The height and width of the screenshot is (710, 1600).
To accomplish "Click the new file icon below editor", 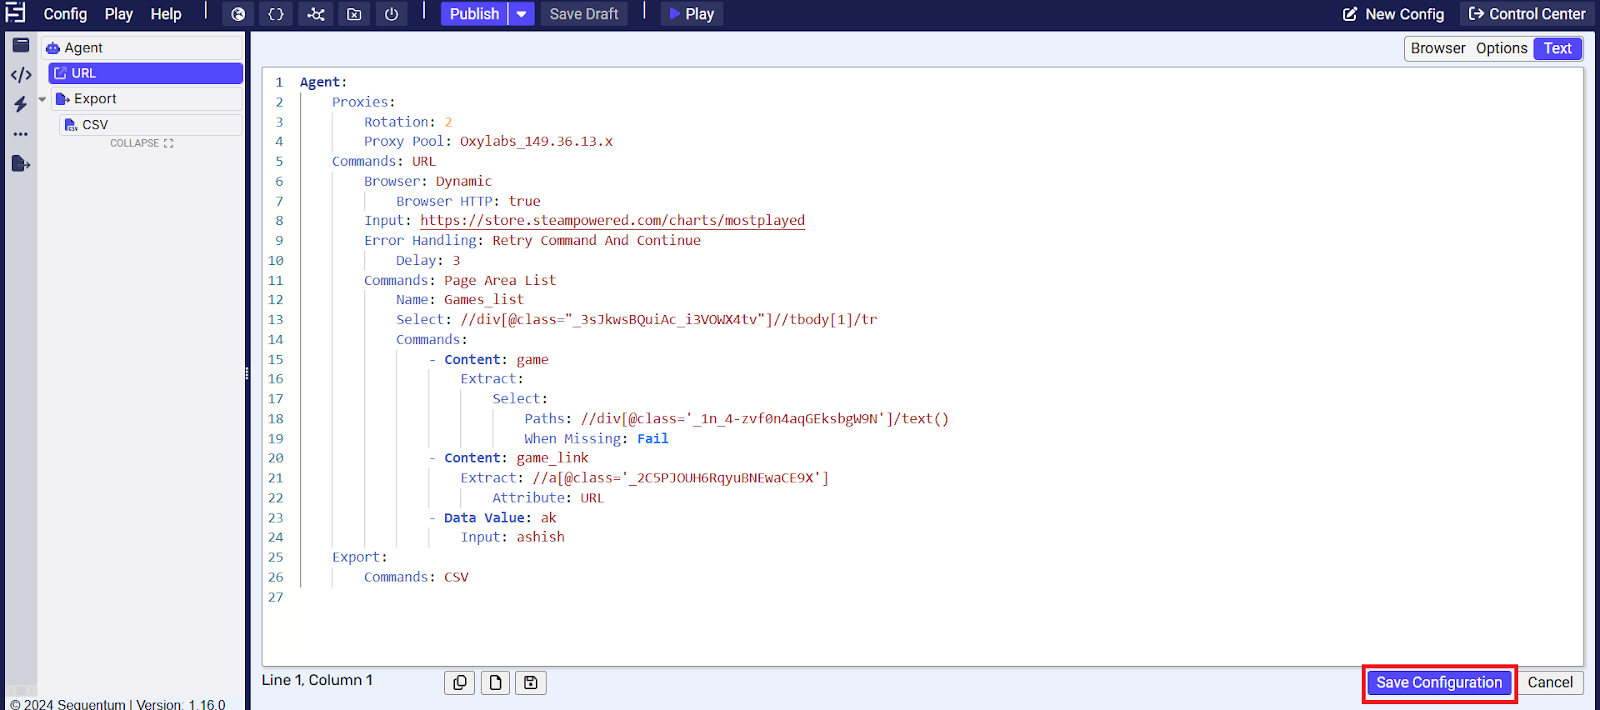I will point(495,683).
